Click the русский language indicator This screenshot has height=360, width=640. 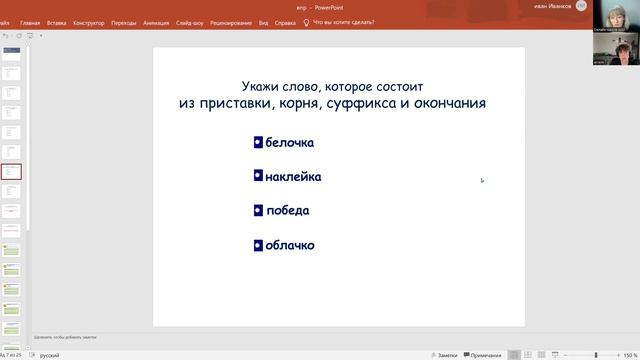49,356
